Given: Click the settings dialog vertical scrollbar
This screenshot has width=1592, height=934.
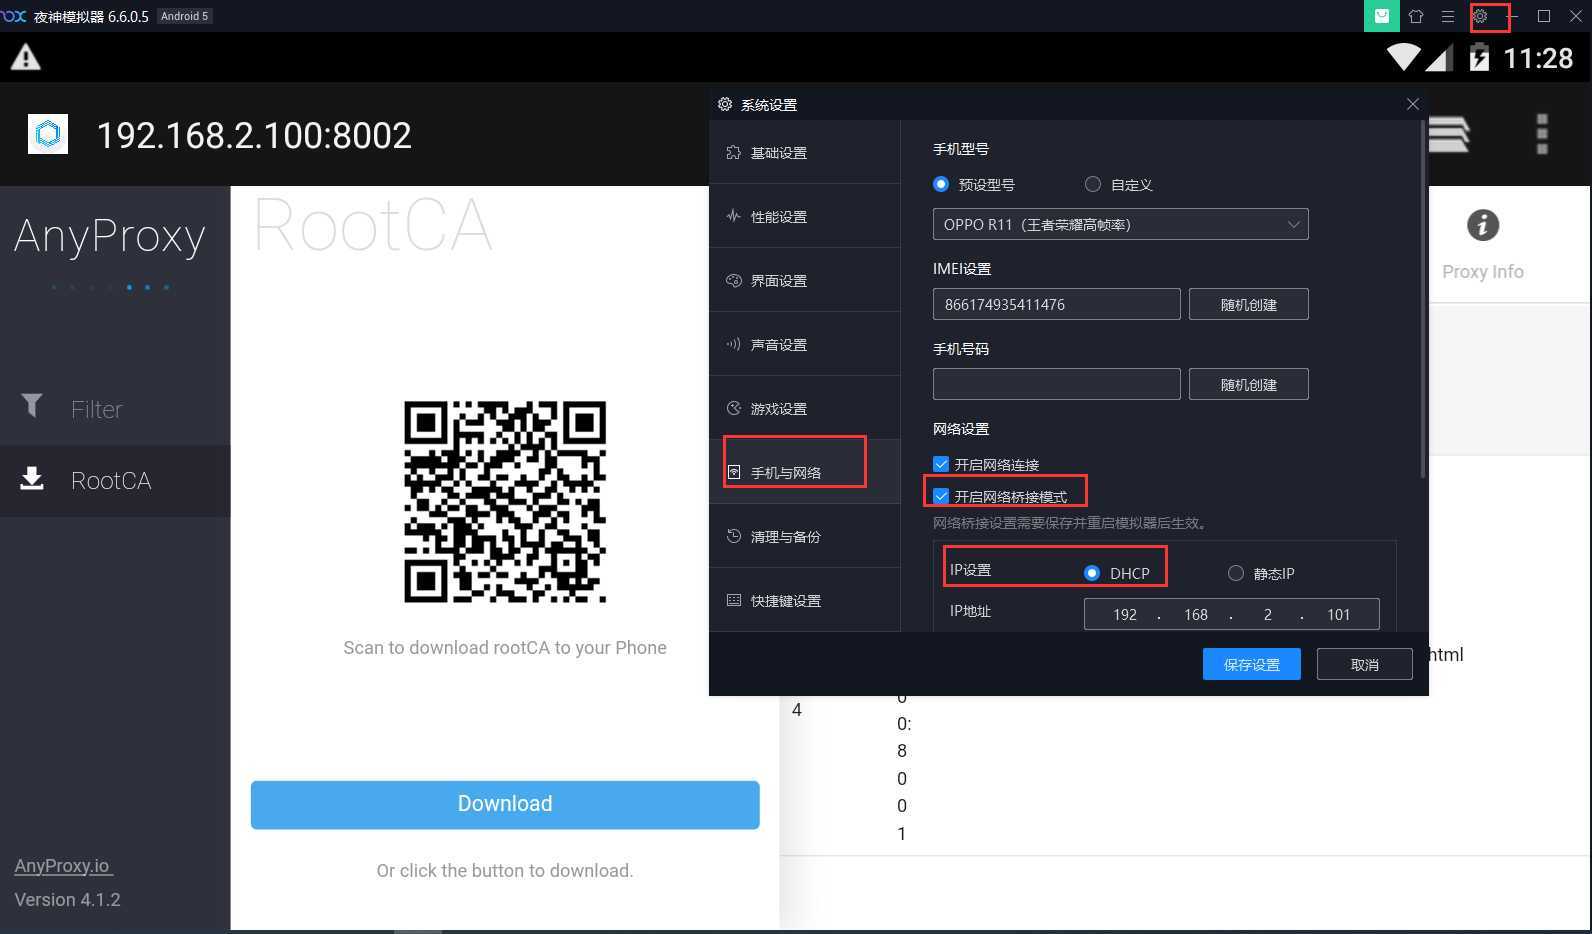Looking at the screenshot, I should (1422, 300).
